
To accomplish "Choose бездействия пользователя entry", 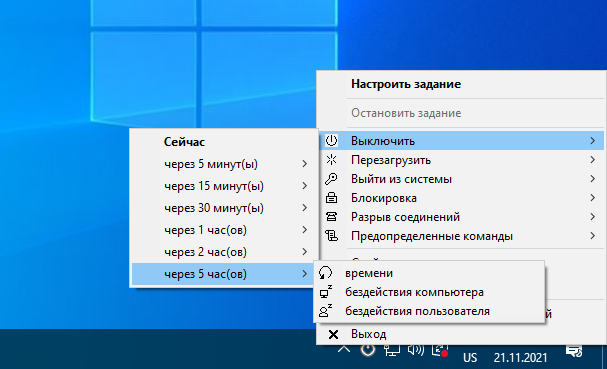I will 429,311.
